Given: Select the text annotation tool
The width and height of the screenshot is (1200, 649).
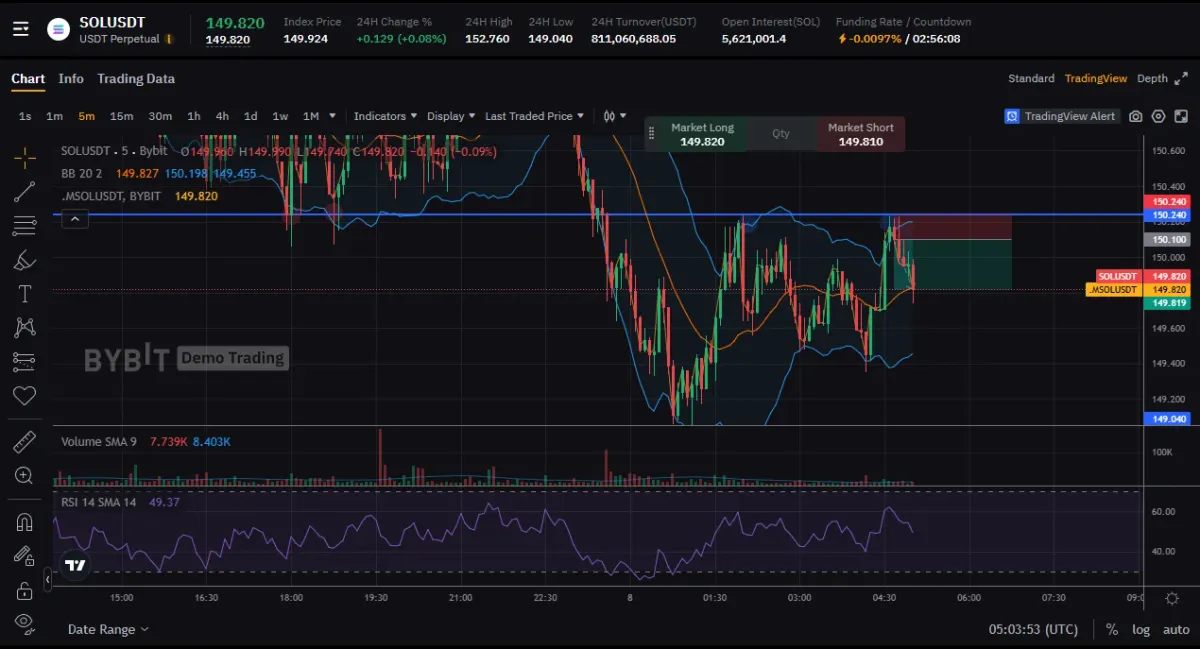Looking at the screenshot, I should tap(24, 294).
